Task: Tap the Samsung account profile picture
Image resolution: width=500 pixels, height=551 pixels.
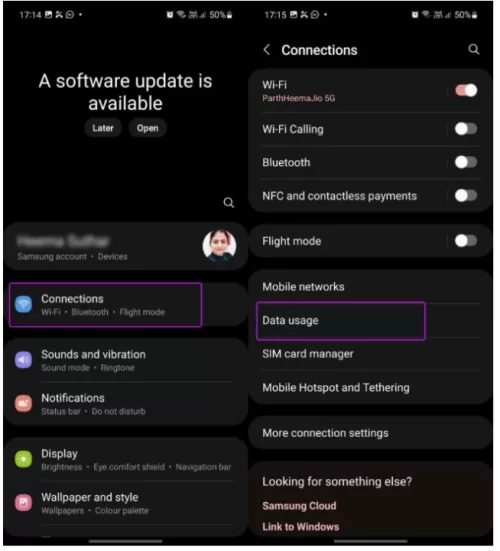Action: tap(220, 247)
